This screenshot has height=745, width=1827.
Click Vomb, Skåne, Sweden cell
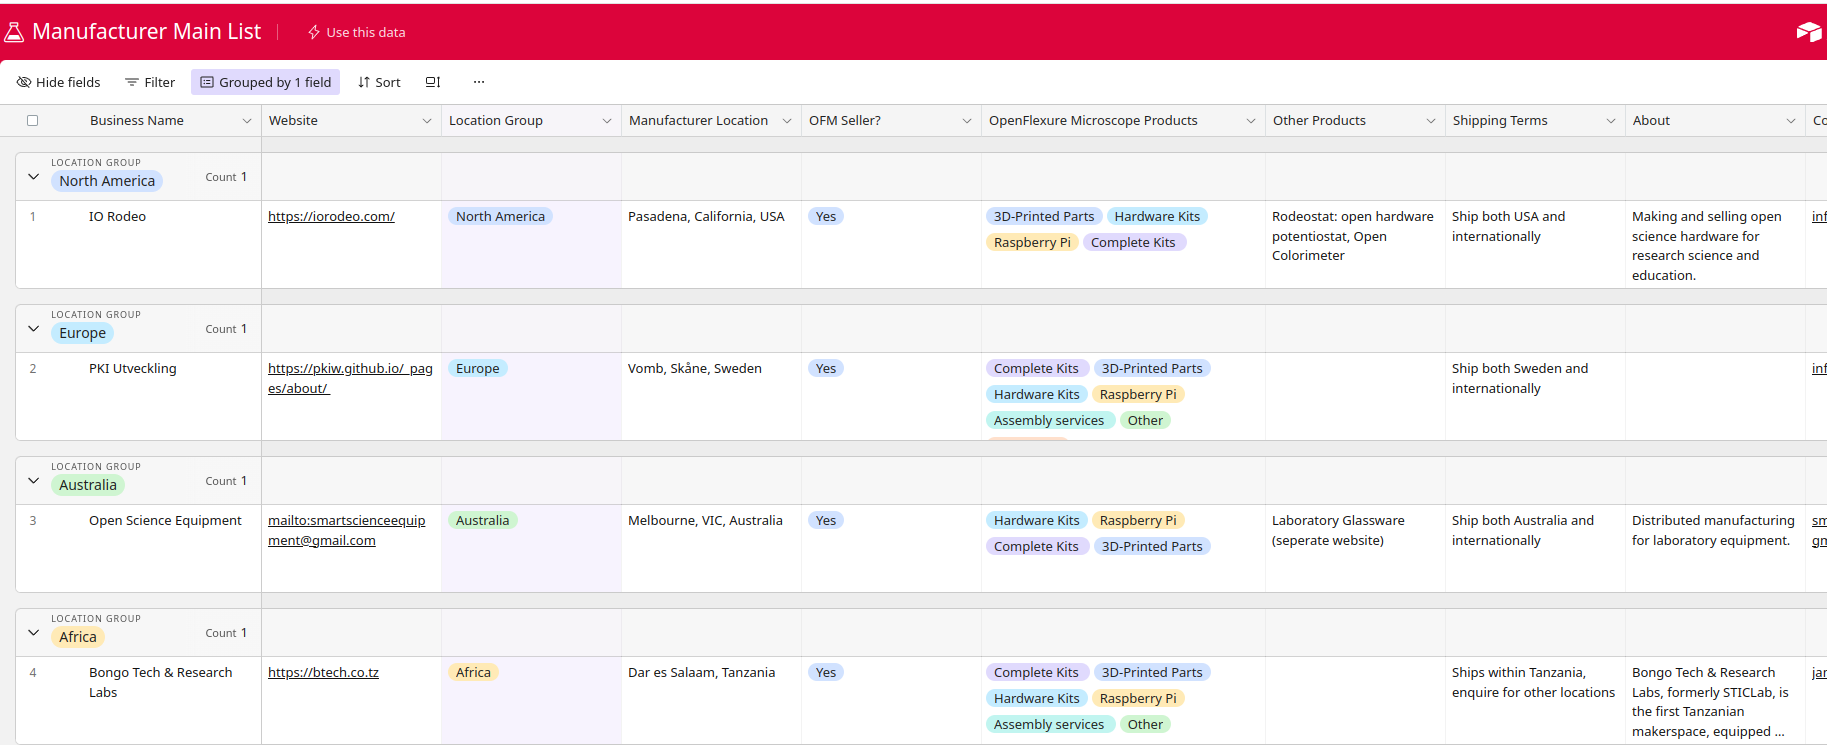tap(711, 397)
